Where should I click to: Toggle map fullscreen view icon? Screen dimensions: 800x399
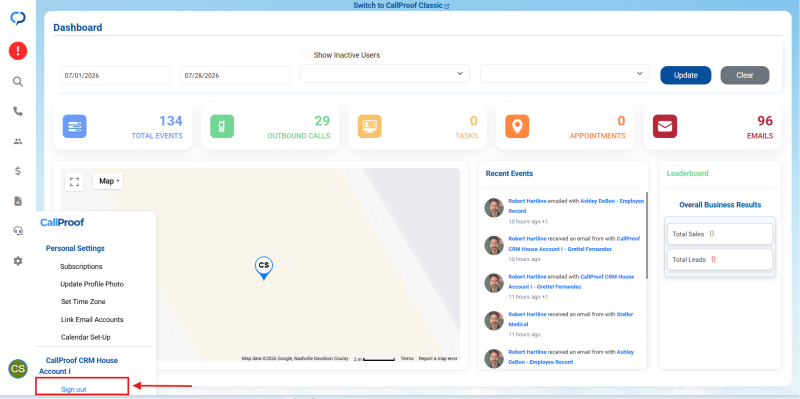point(74,182)
